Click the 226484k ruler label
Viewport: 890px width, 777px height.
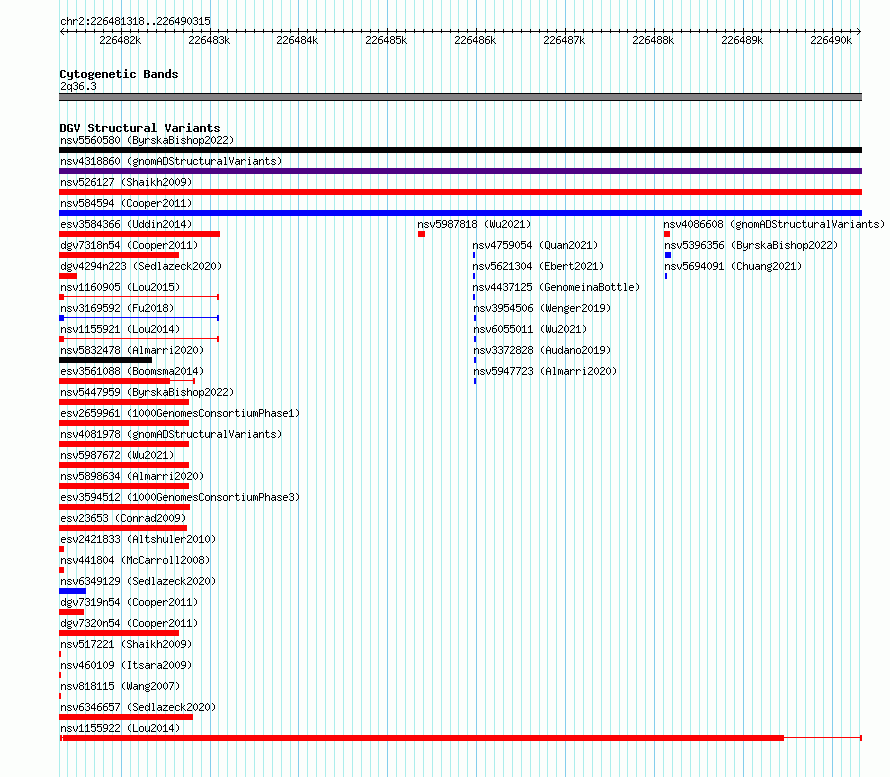pos(297,40)
